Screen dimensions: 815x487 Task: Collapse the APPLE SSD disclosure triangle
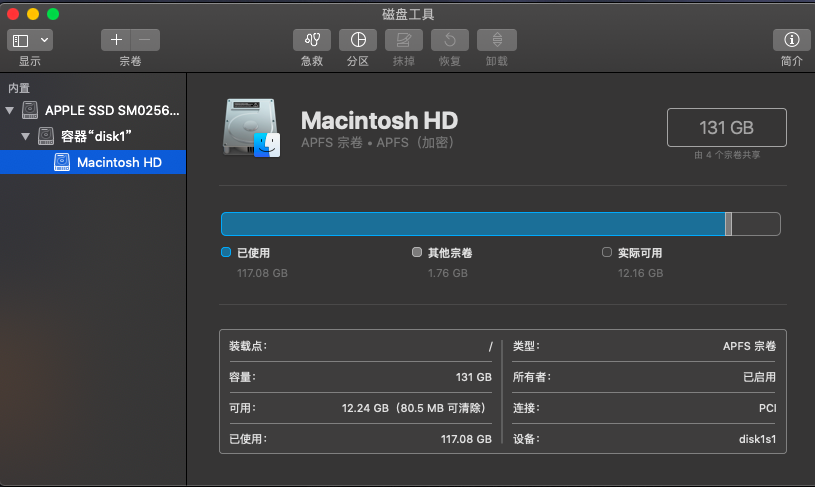pos(10,110)
